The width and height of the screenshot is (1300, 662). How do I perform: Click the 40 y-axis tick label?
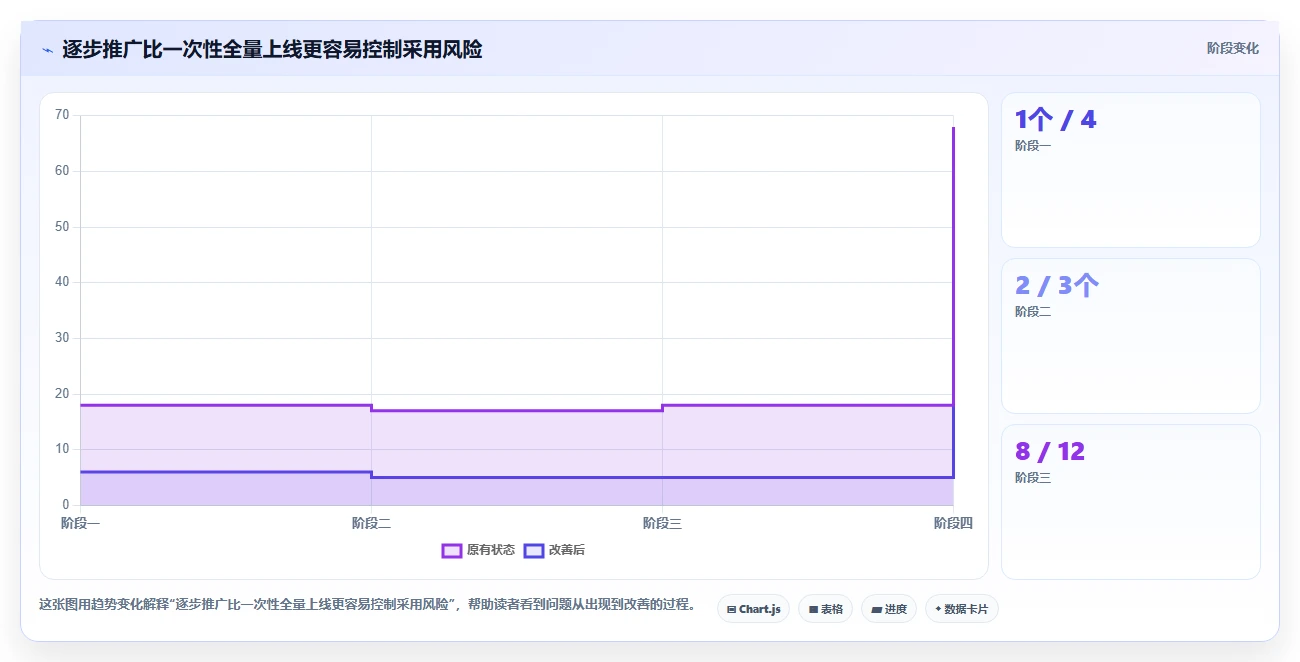tap(62, 282)
